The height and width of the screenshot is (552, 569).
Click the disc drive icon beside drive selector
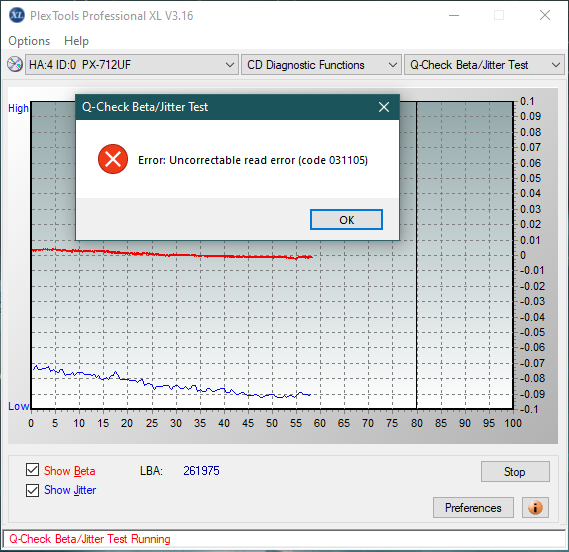[x=15, y=65]
